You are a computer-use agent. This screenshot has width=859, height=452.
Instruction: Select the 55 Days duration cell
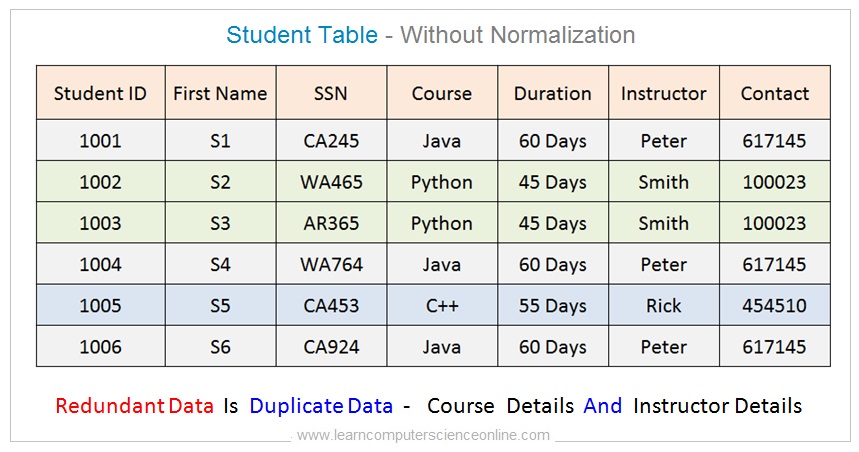click(552, 306)
